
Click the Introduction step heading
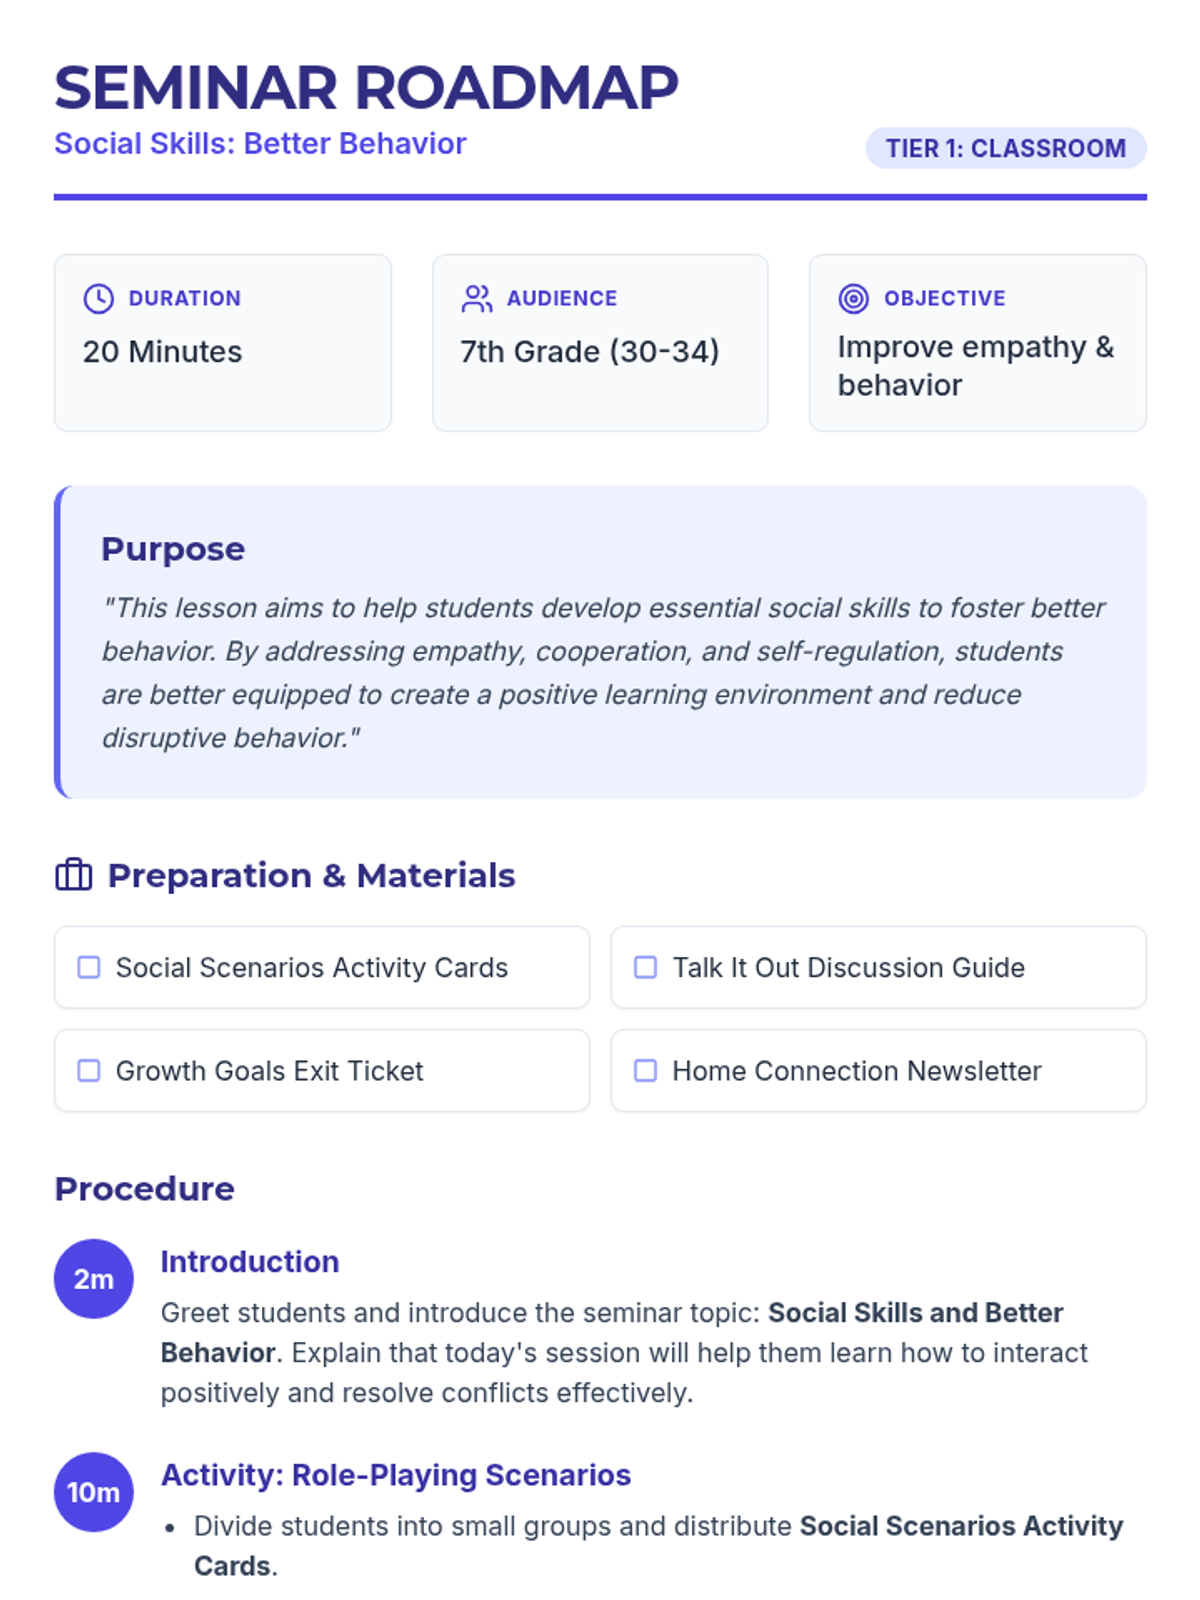250,1262
